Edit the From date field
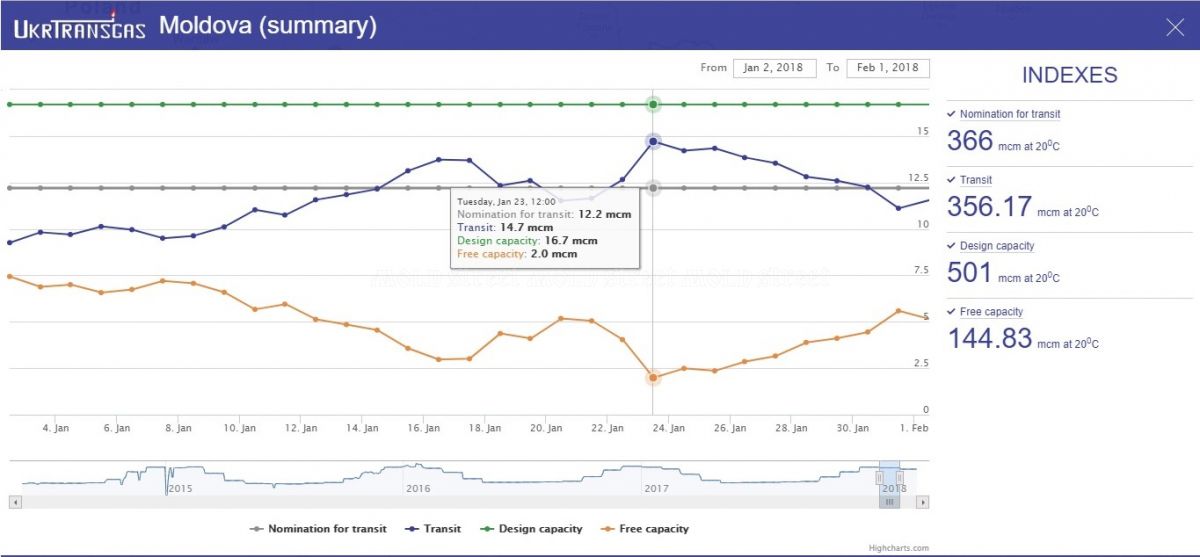The image size is (1200, 557). [775, 68]
